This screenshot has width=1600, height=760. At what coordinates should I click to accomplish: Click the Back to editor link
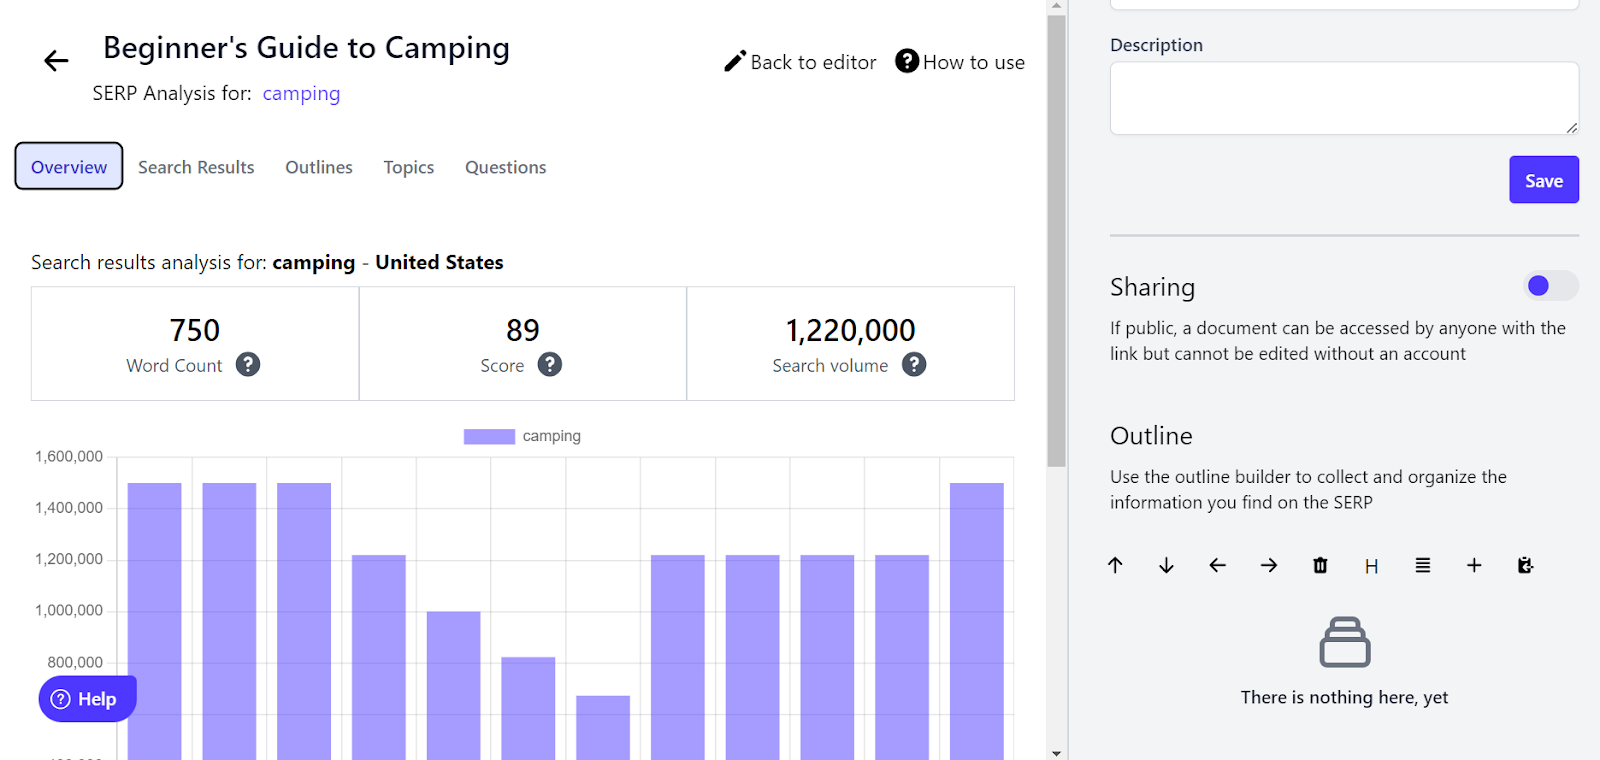coord(800,62)
